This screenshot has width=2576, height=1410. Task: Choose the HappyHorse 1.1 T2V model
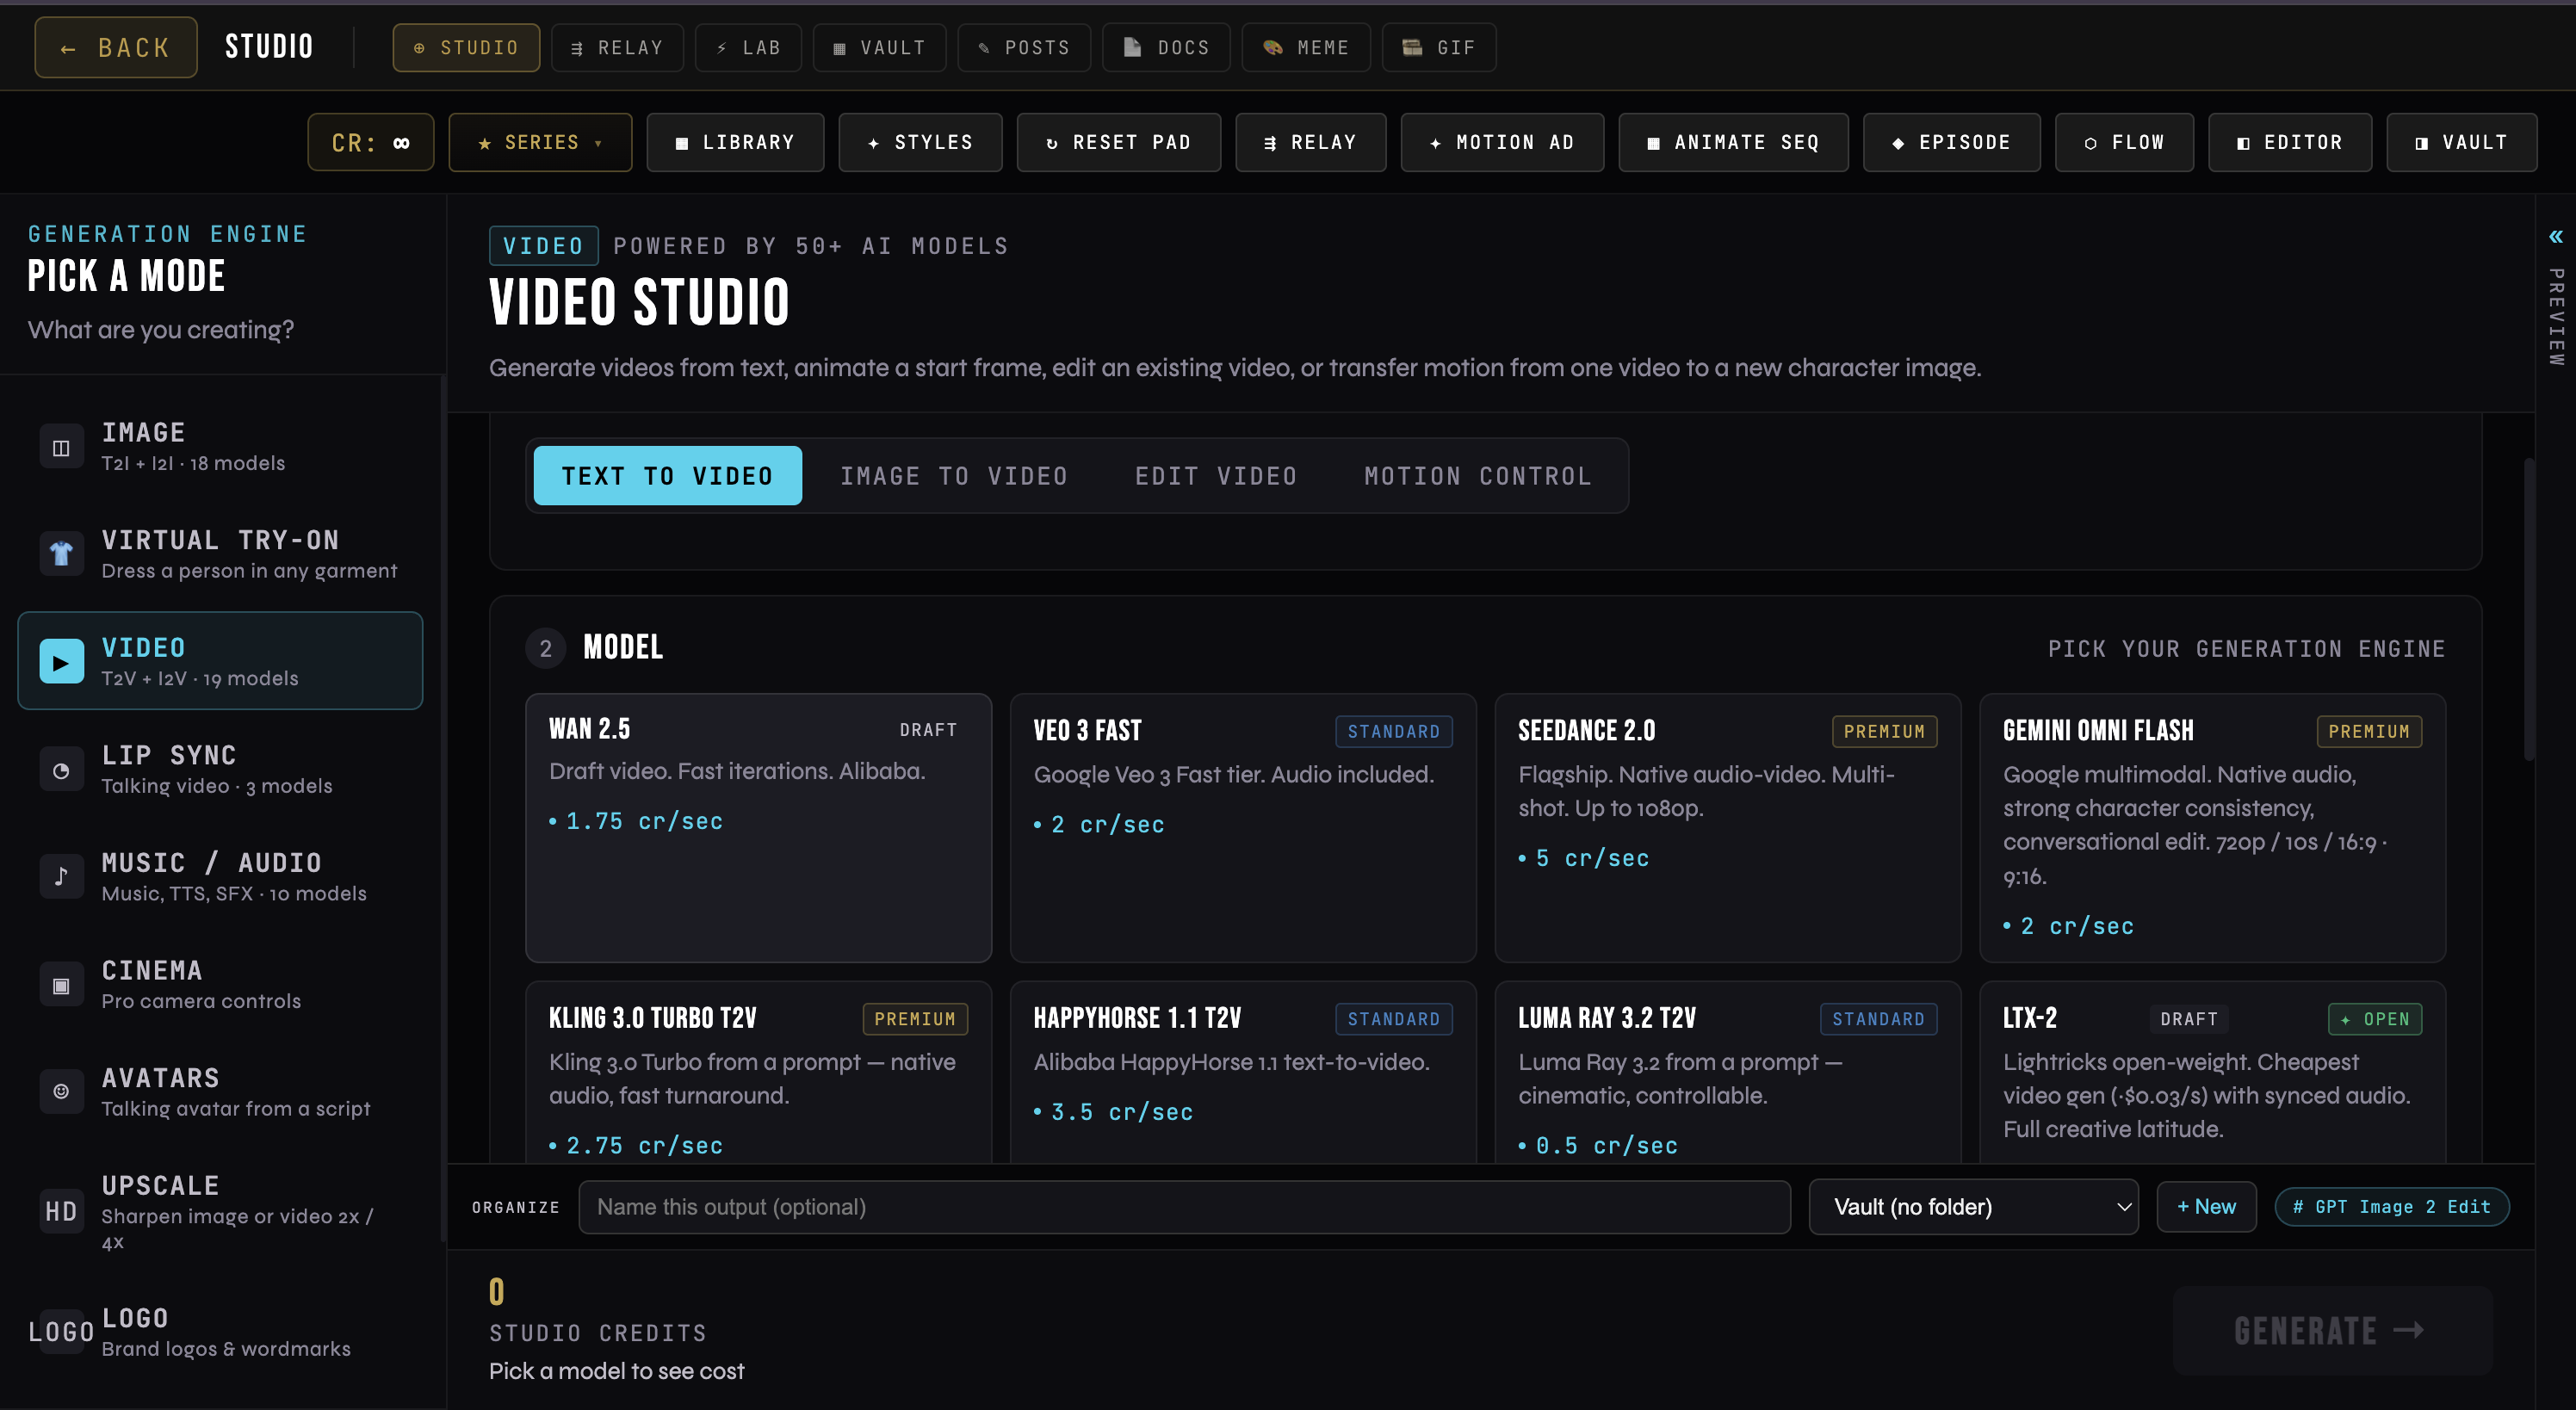[x=1243, y=1072]
